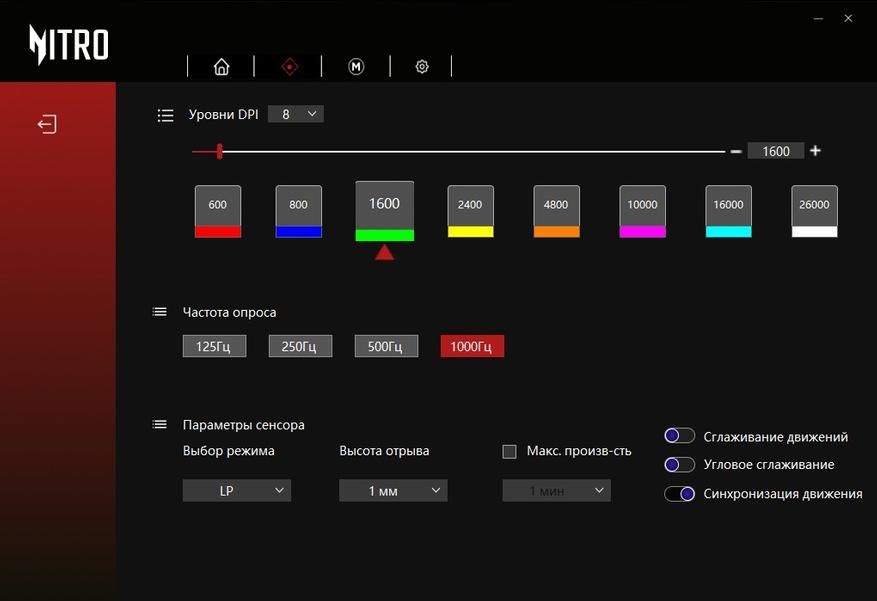Viewport: 877px width, 601px height.
Task: Click green color swatch under 1600
Action: pyautogui.click(x=385, y=235)
